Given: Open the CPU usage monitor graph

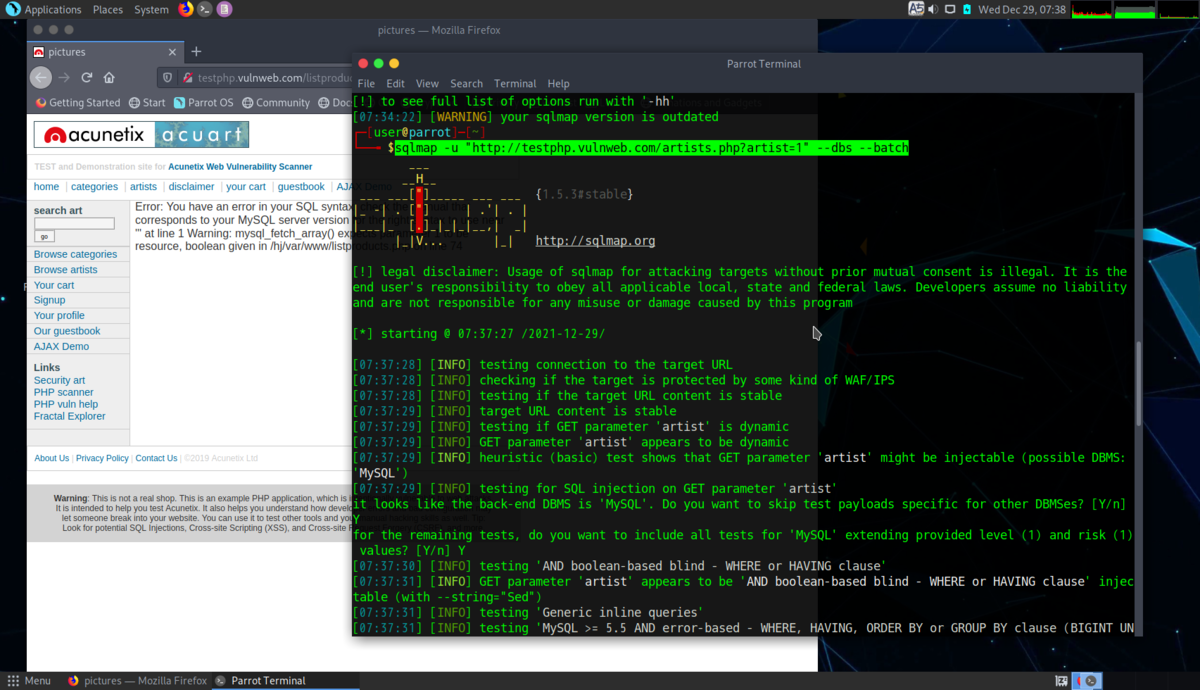Looking at the screenshot, I should click(x=1090, y=10).
